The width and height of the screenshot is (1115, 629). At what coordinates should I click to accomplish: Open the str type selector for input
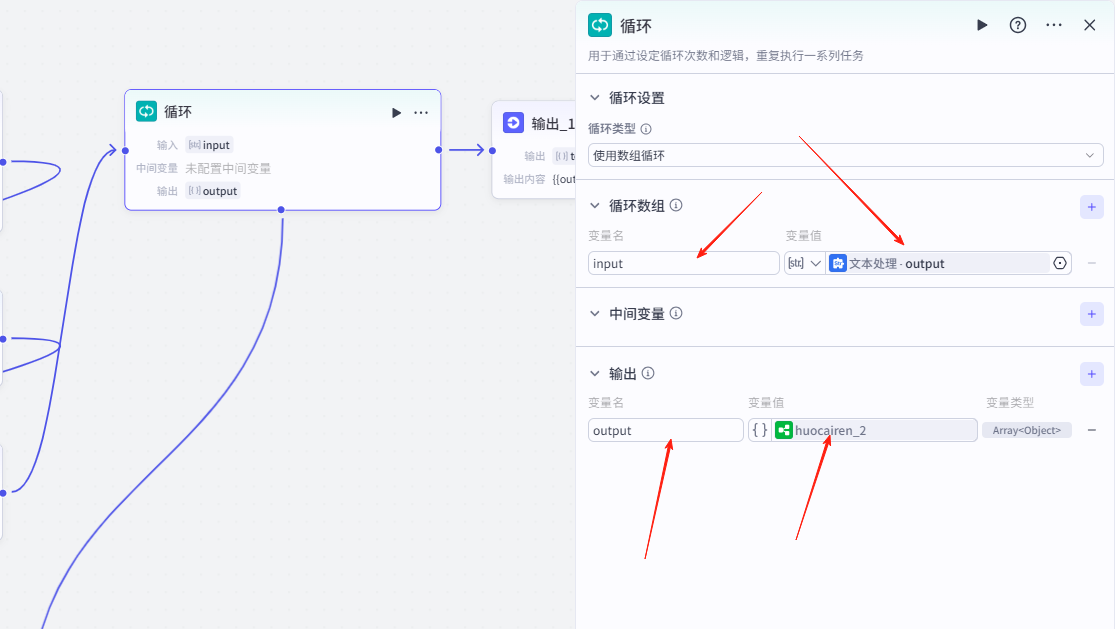805,263
